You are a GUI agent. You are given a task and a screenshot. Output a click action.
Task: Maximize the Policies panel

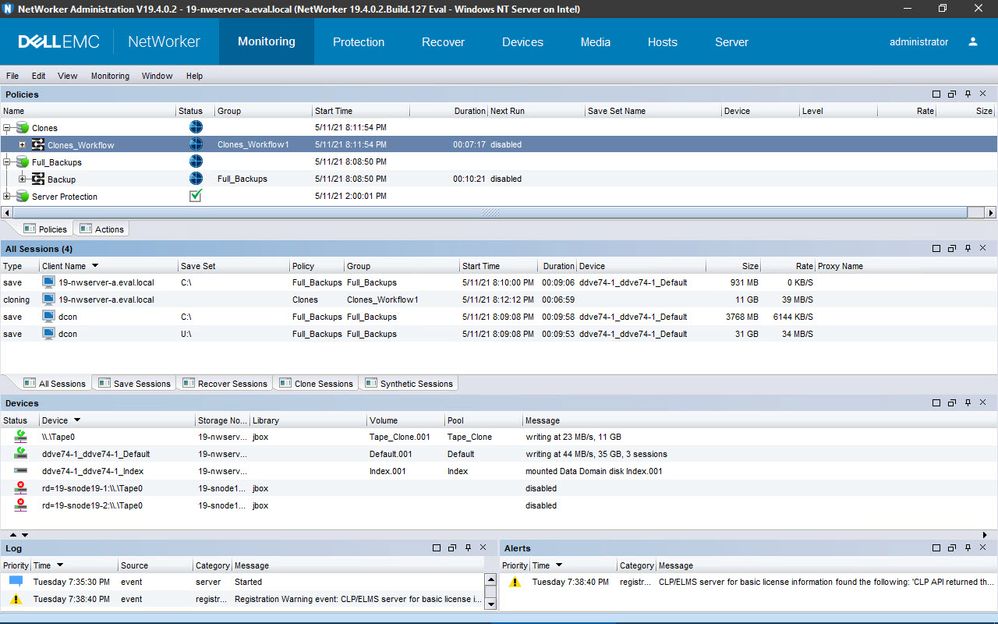pyautogui.click(x=936, y=94)
